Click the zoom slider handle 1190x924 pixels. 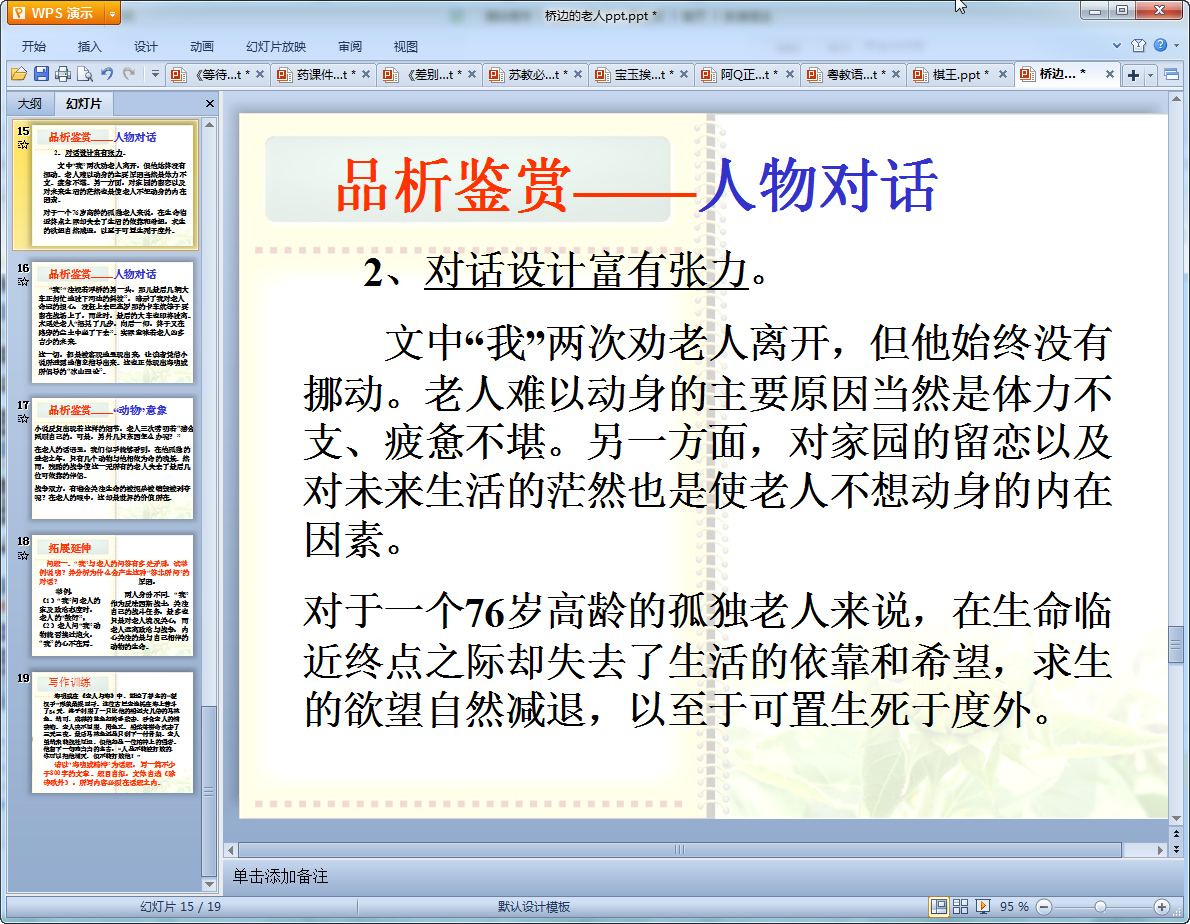click(1100, 907)
